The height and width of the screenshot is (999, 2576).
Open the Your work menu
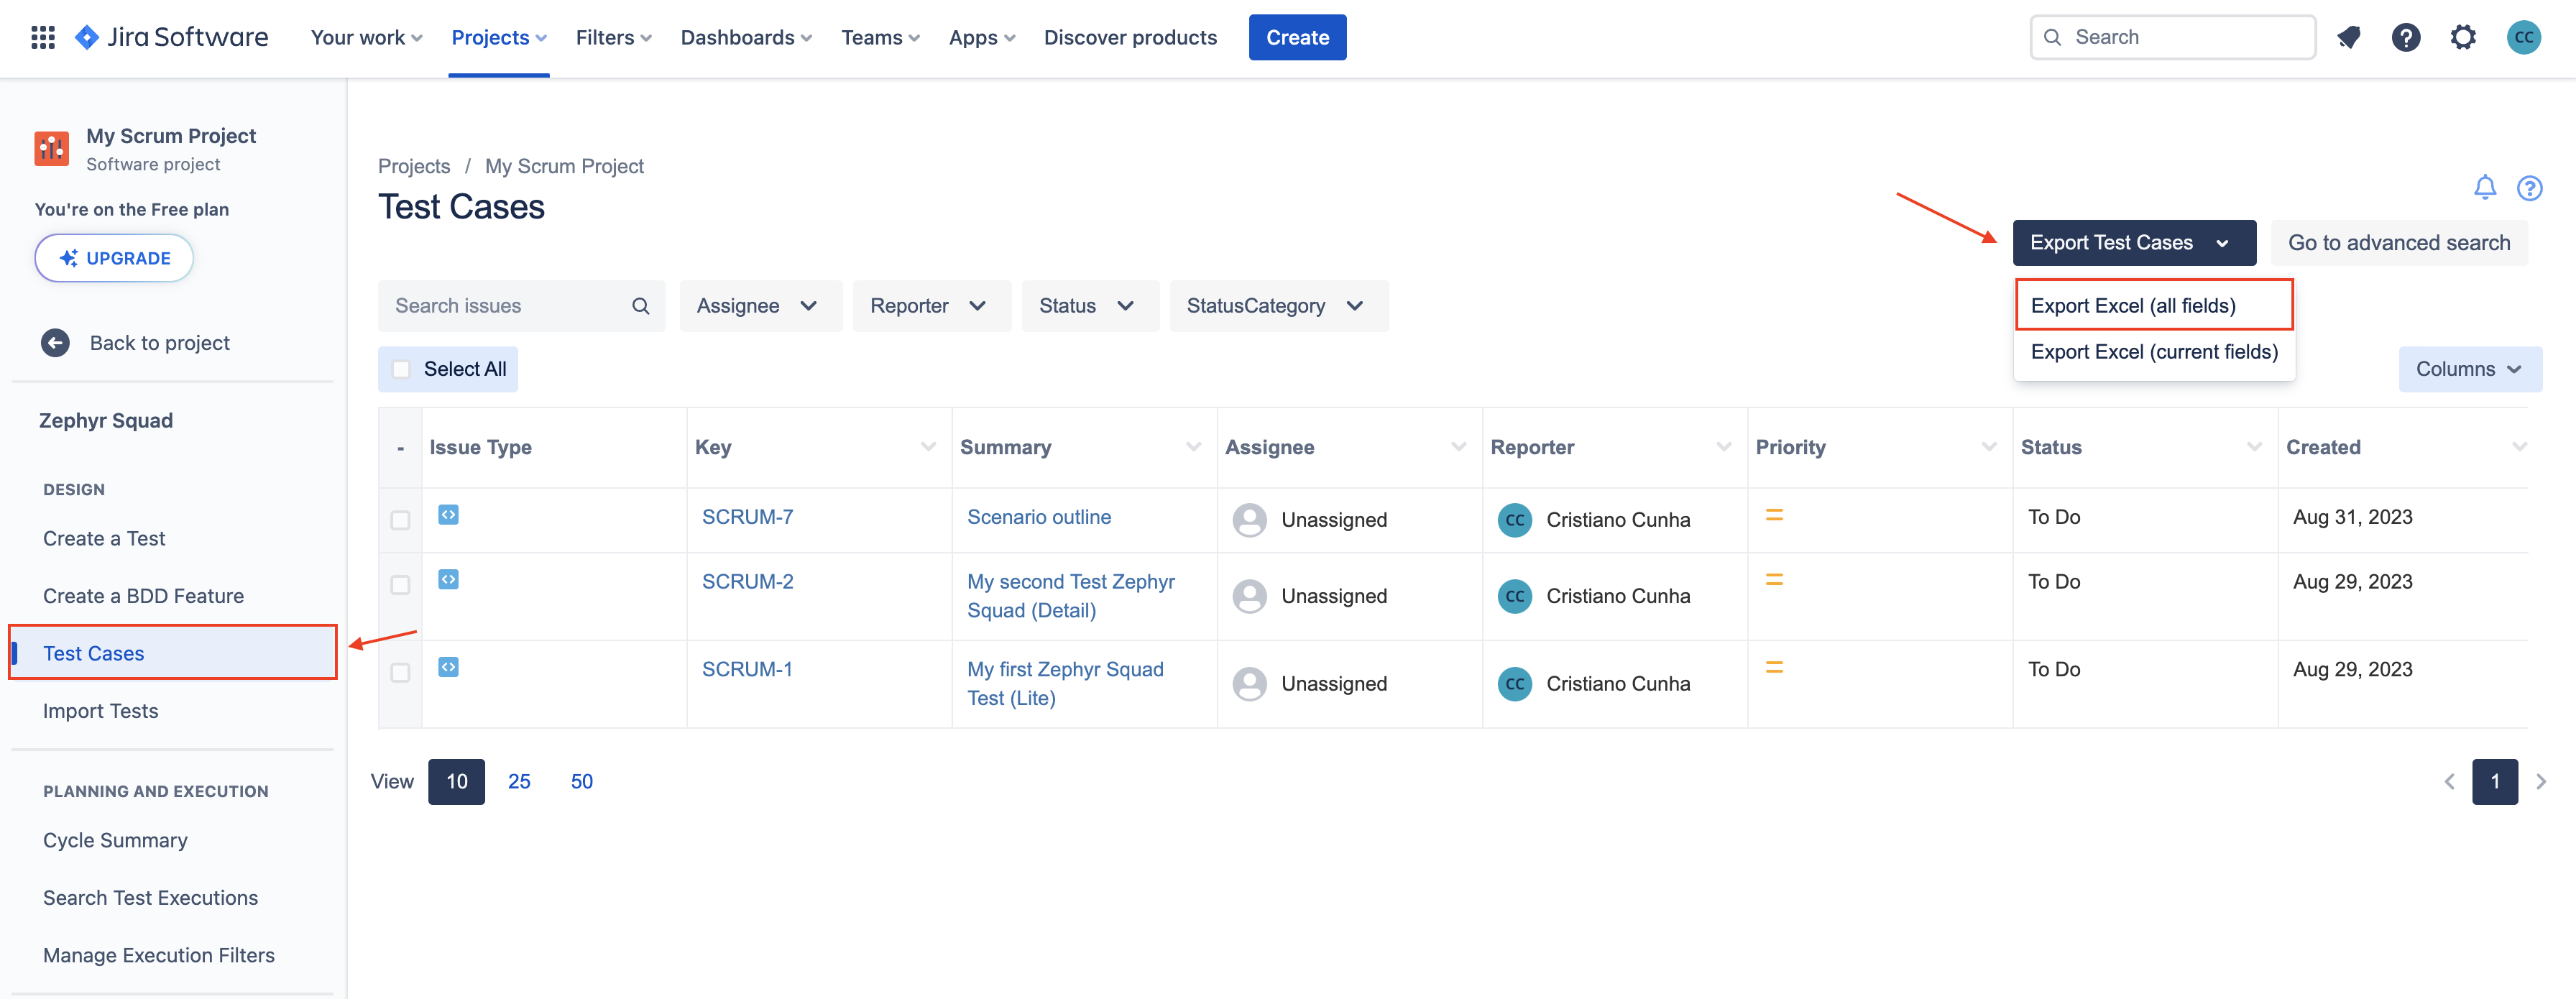(x=366, y=37)
